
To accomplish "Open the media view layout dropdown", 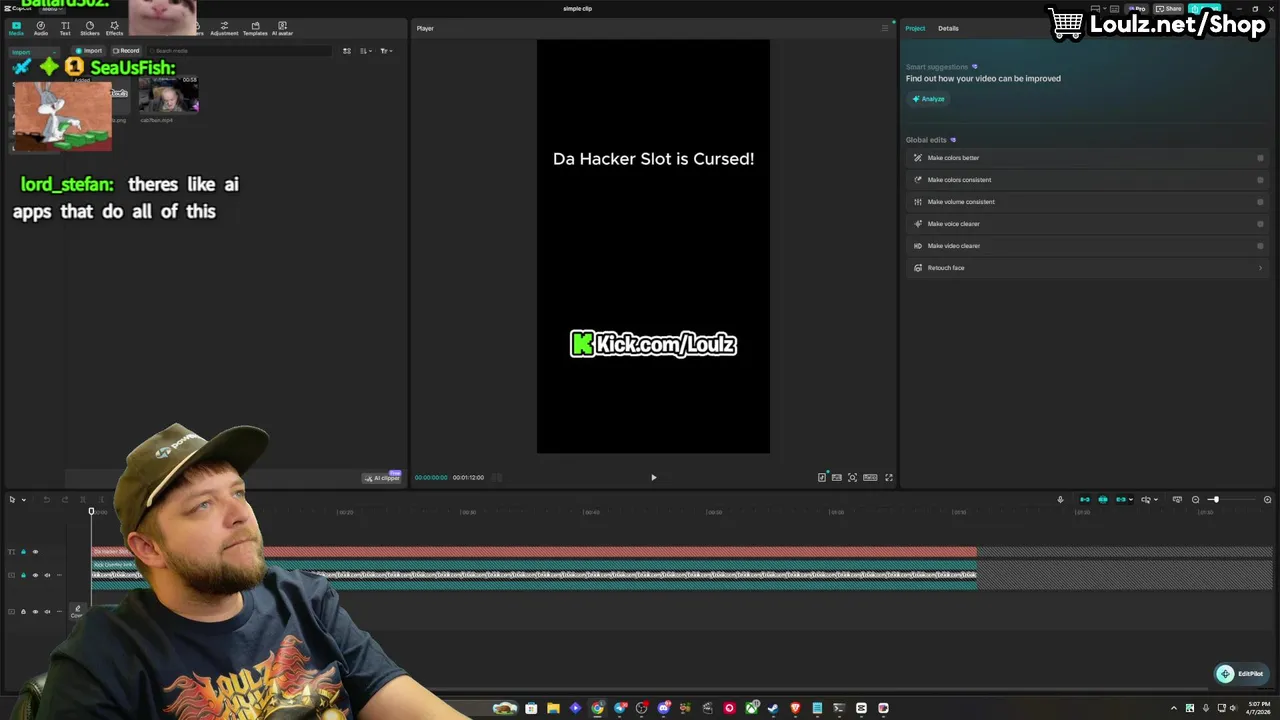I will (x=366, y=51).
